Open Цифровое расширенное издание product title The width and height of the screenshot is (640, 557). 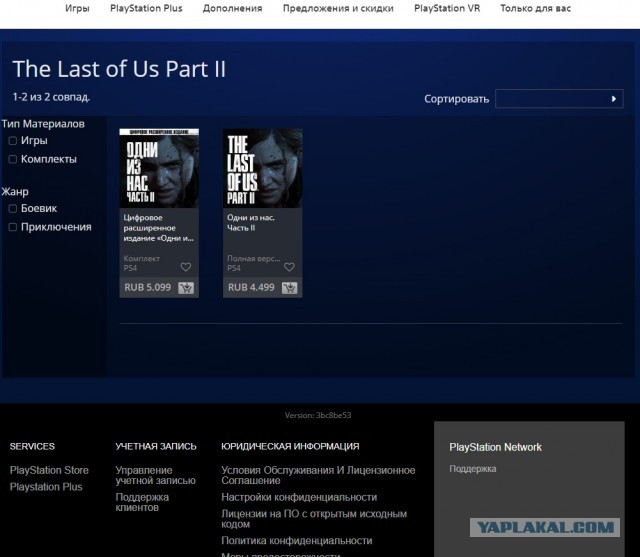[x=158, y=228]
